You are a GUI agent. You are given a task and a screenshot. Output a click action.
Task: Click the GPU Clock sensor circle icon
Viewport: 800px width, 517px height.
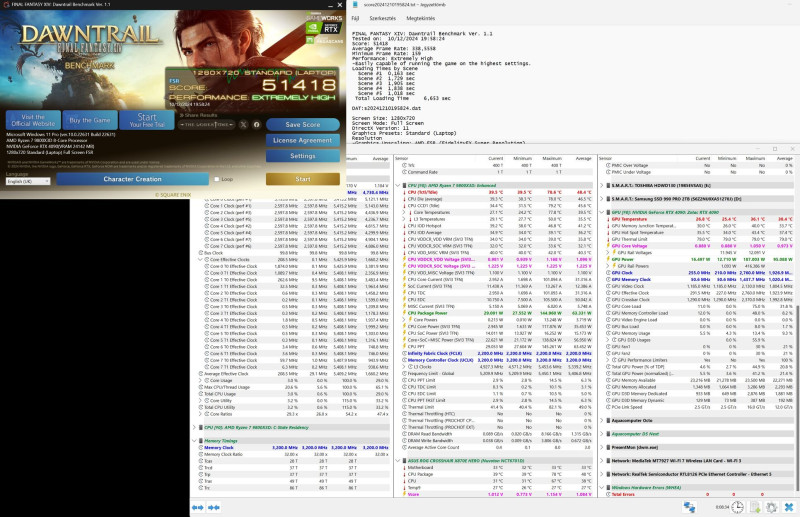click(609, 273)
